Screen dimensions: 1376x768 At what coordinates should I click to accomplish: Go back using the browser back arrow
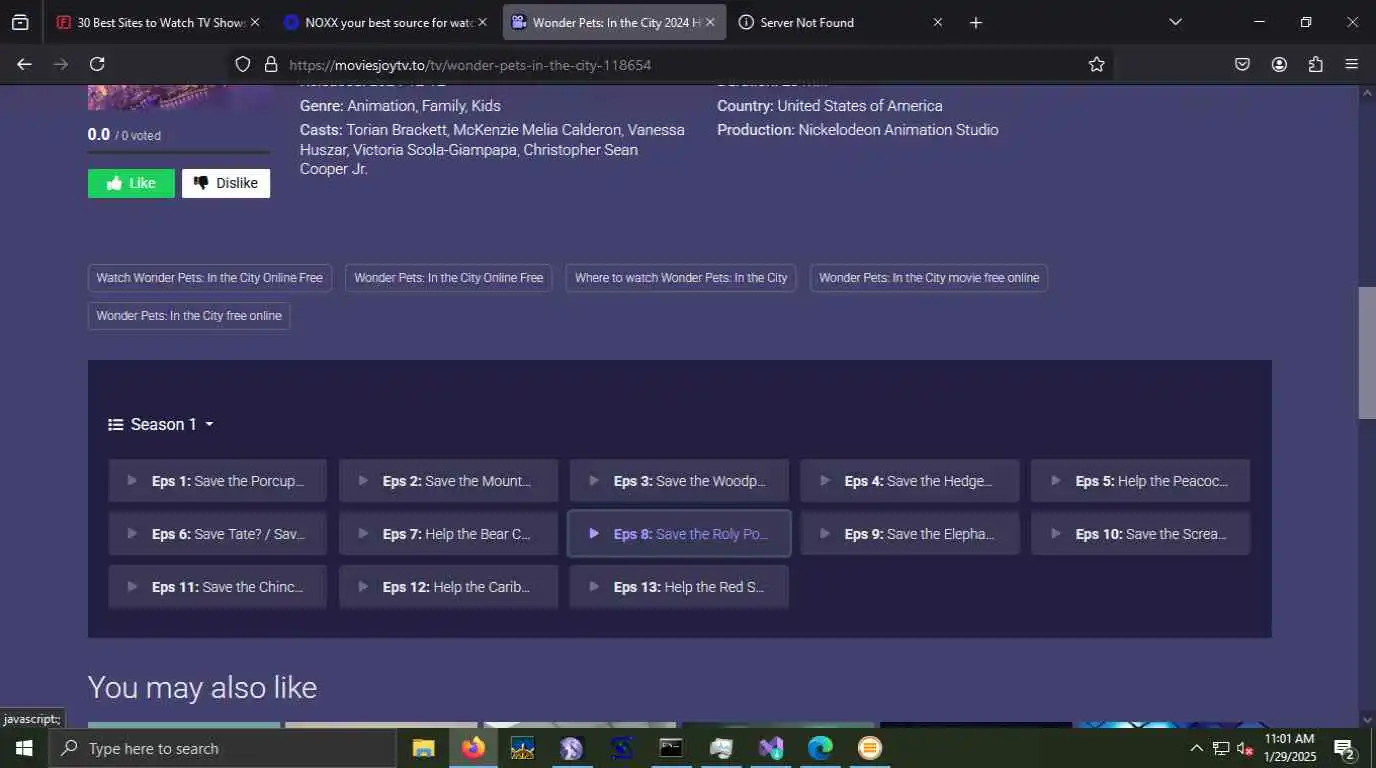point(24,64)
